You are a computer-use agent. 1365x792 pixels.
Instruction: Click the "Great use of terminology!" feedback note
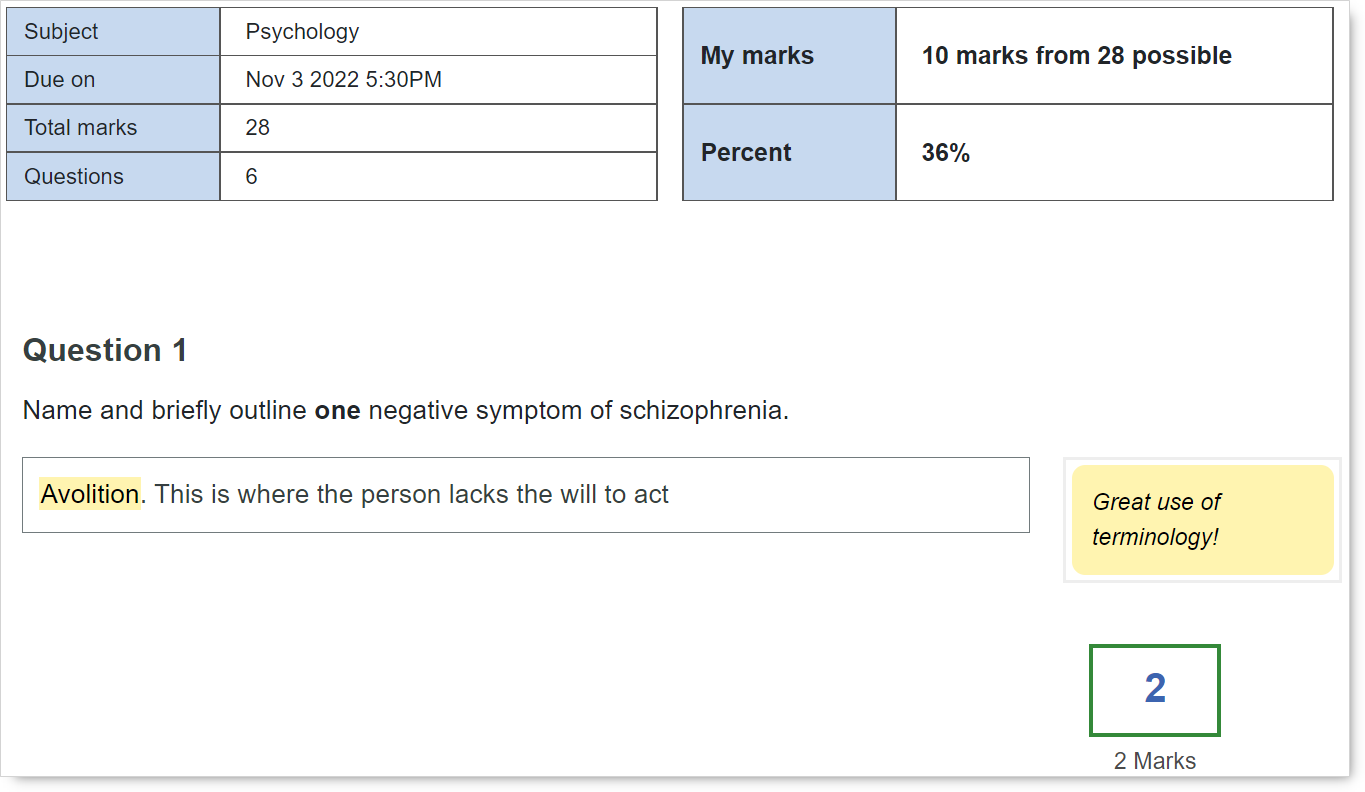click(x=1202, y=519)
